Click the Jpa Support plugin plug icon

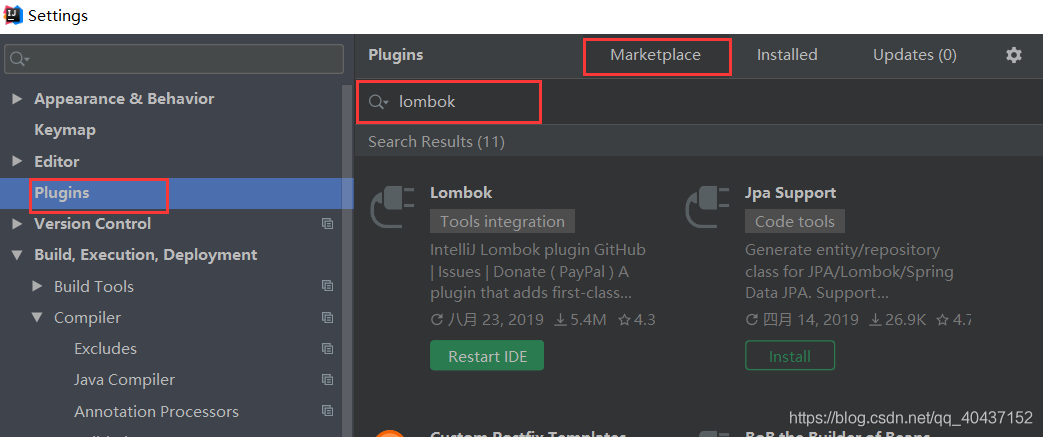point(708,207)
